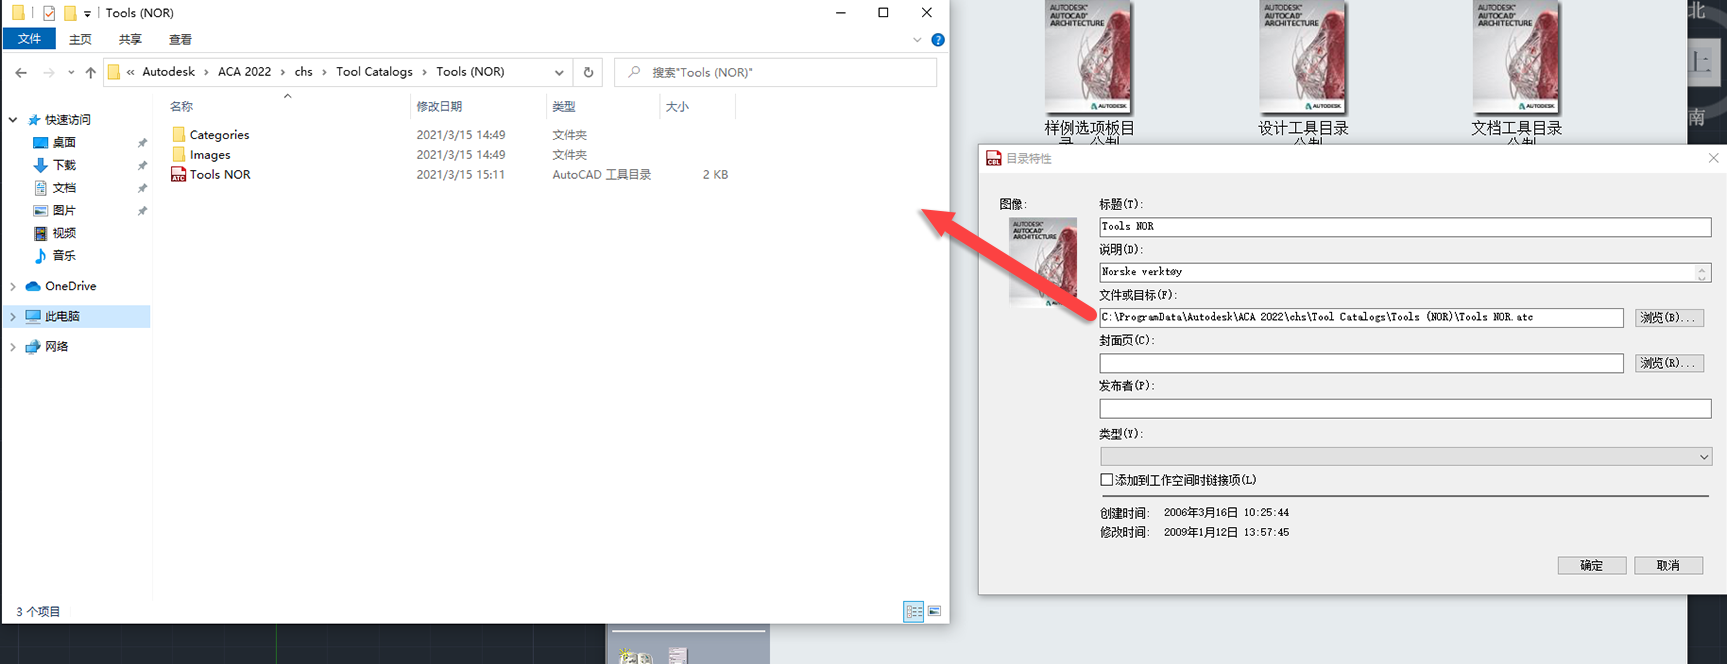Click the 标题 title input field
Viewport: 1727px width, 664px height.
coord(1405,227)
